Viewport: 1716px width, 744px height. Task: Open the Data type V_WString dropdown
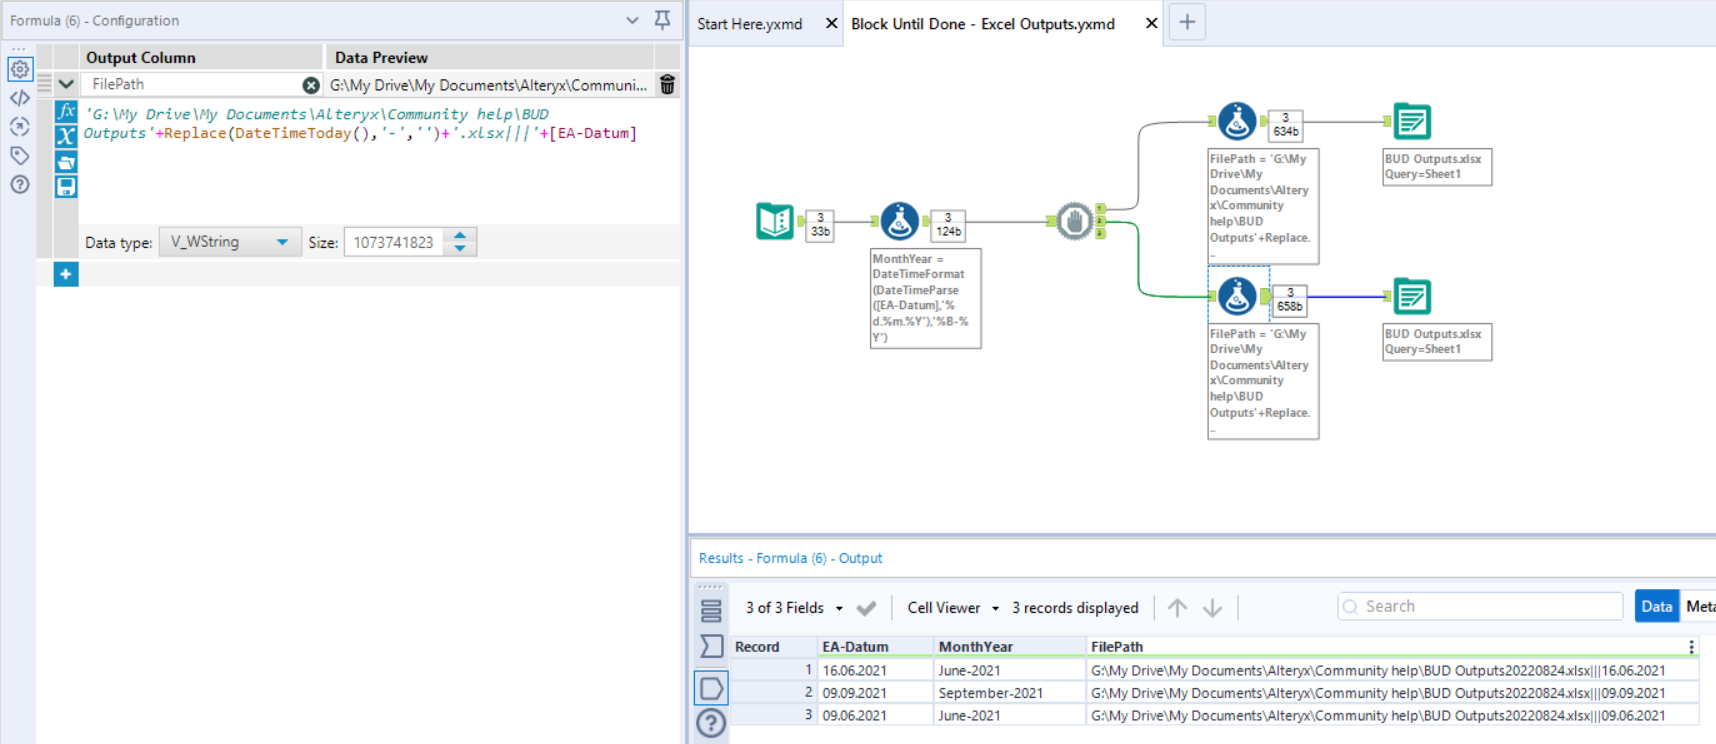pos(229,242)
